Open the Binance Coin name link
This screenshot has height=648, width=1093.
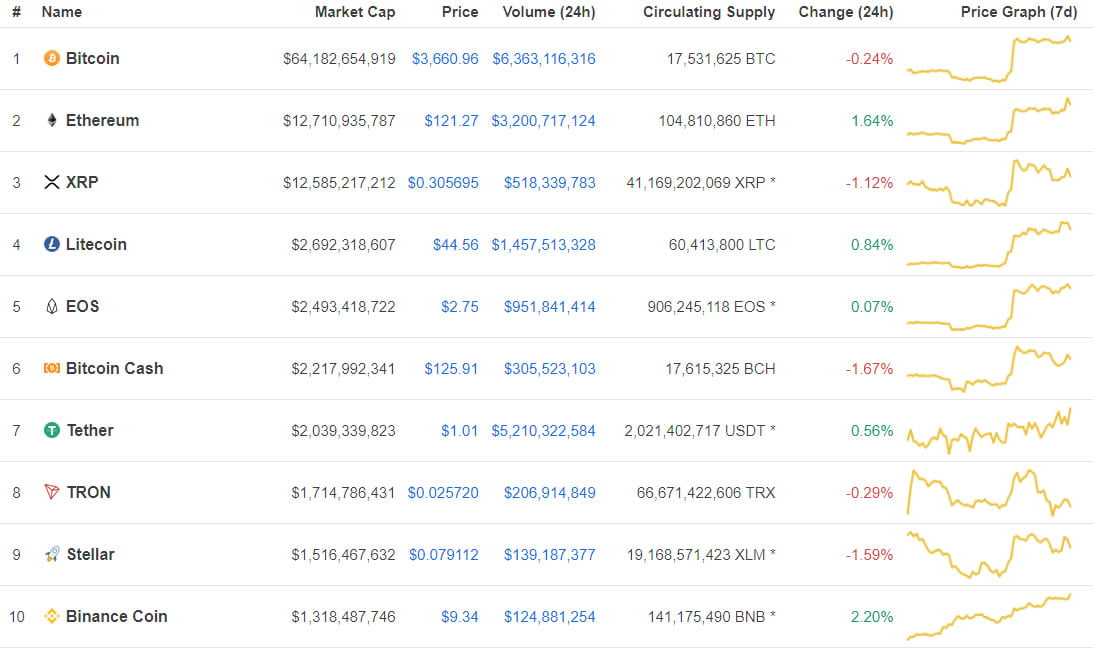click(x=116, y=617)
